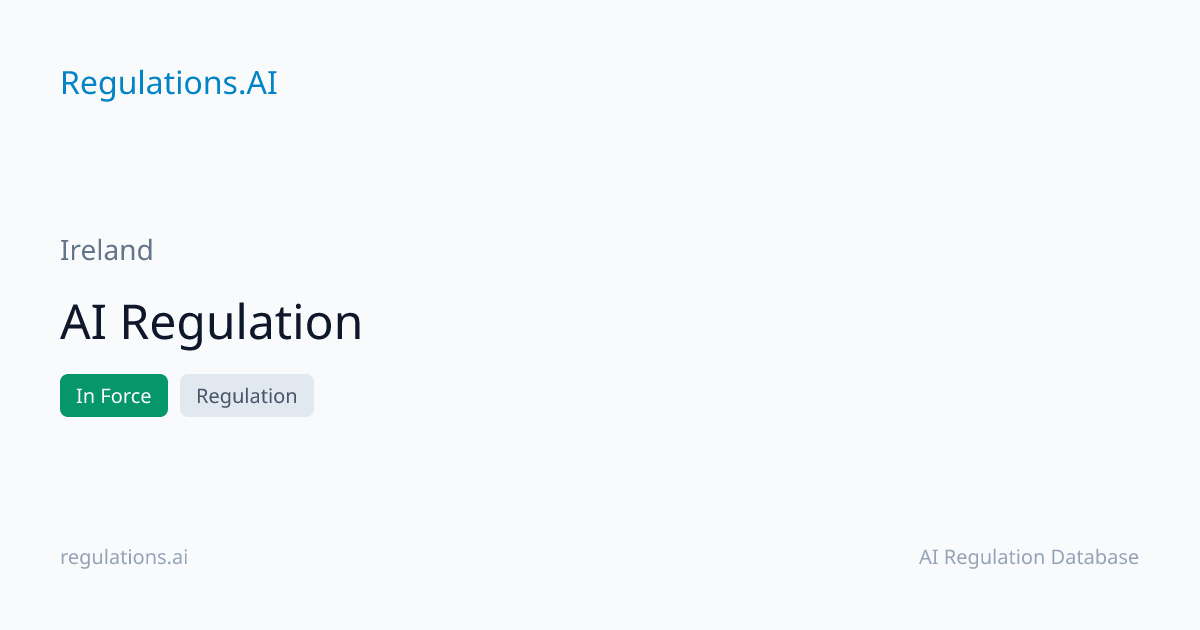Click the '.AI' part of the logo
1200x630 pixels.
click(258, 83)
